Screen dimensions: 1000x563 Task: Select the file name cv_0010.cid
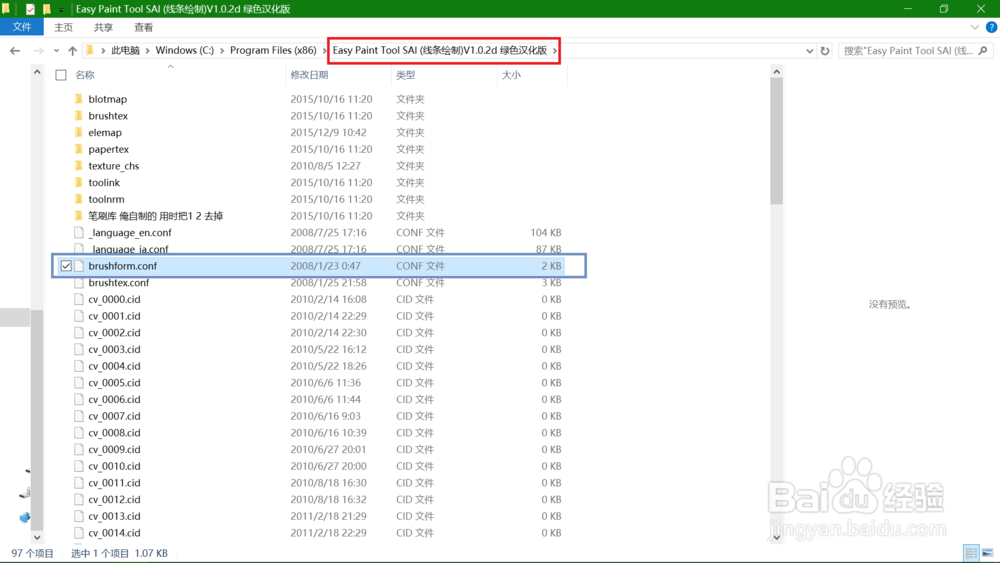[x=114, y=466]
